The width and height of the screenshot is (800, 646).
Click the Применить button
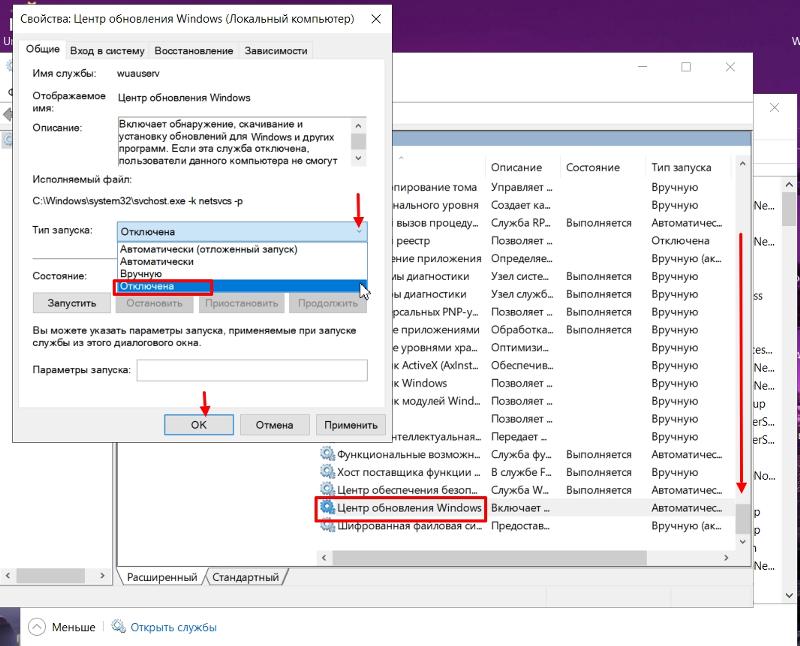click(351, 425)
